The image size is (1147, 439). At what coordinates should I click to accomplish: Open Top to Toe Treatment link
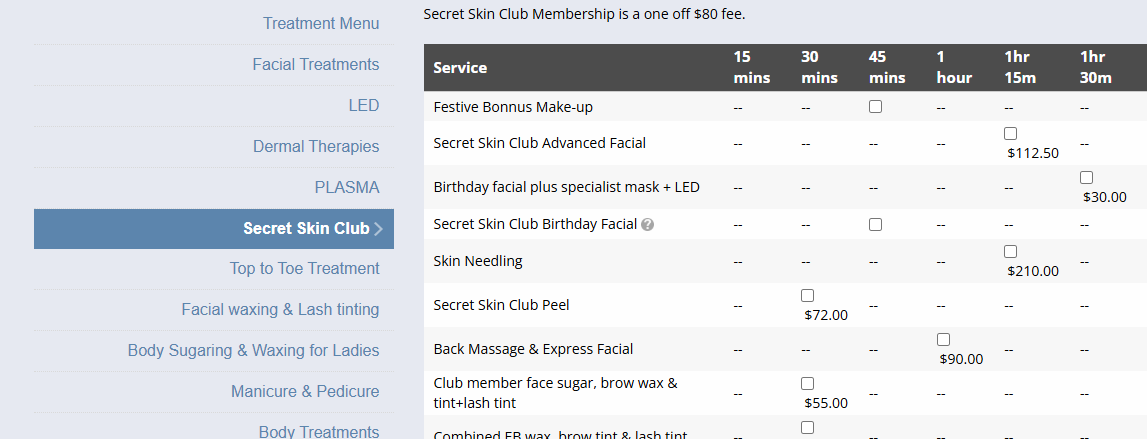click(x=304, y=268)
